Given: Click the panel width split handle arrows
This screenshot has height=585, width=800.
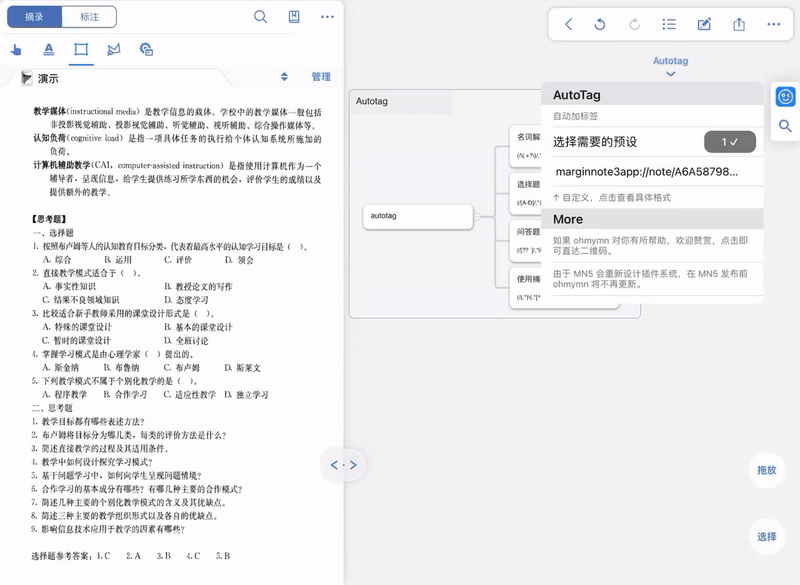Looking at the screenshot, I should pyautogui.click(x=344, y=465).
